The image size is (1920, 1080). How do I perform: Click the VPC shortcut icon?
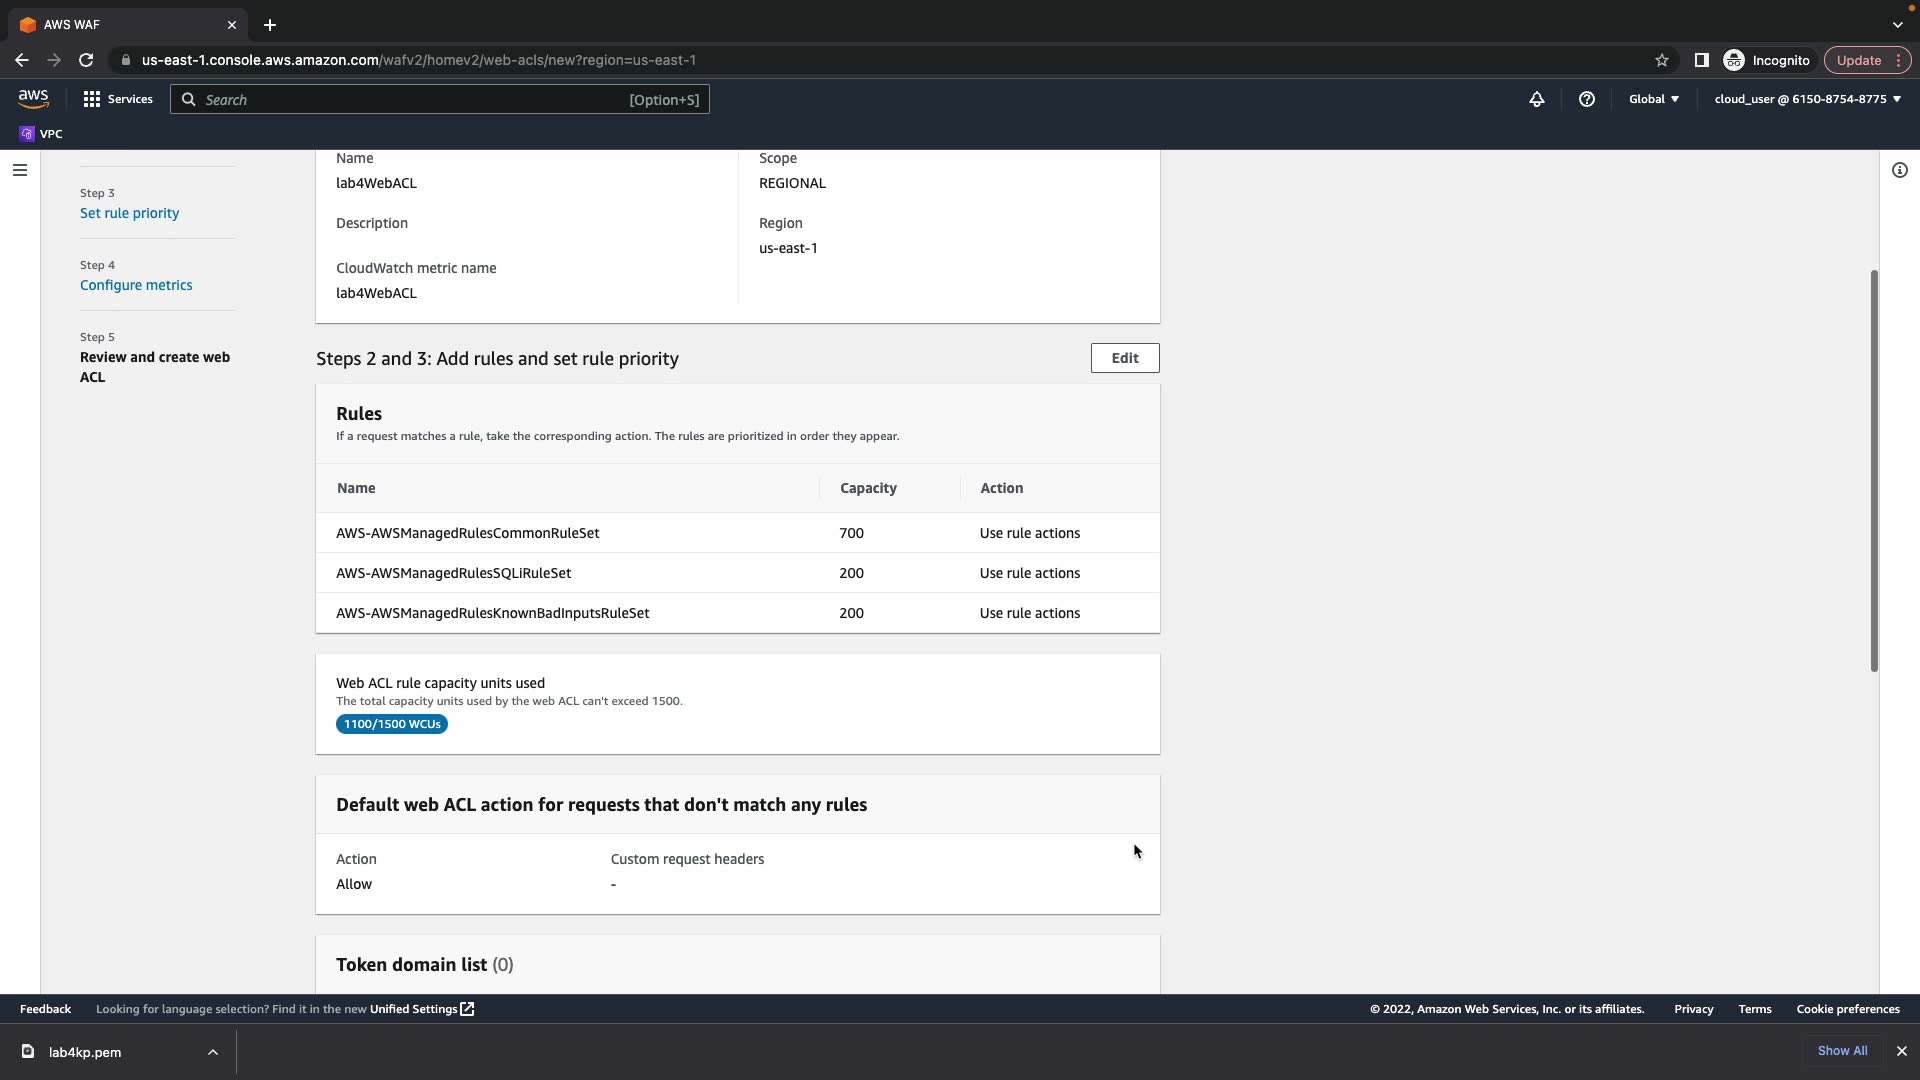click(27, 134)
